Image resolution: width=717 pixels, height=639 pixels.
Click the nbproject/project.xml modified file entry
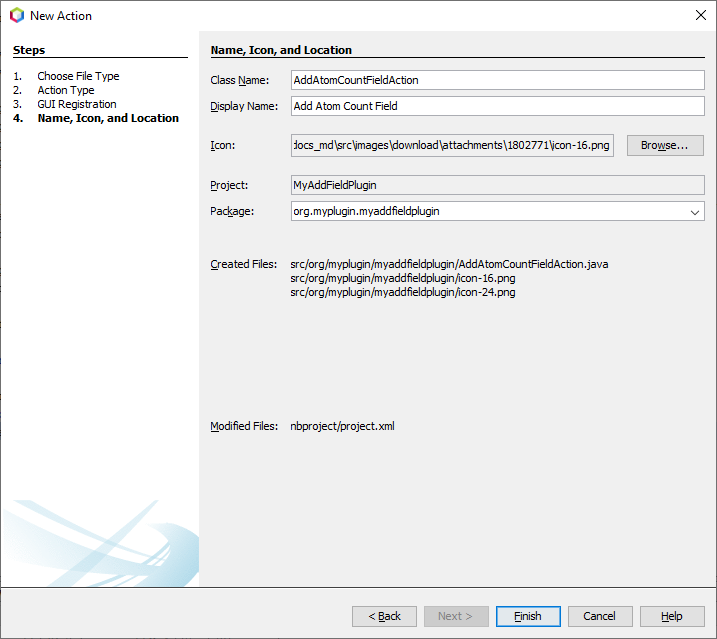(x=342, y=426)
